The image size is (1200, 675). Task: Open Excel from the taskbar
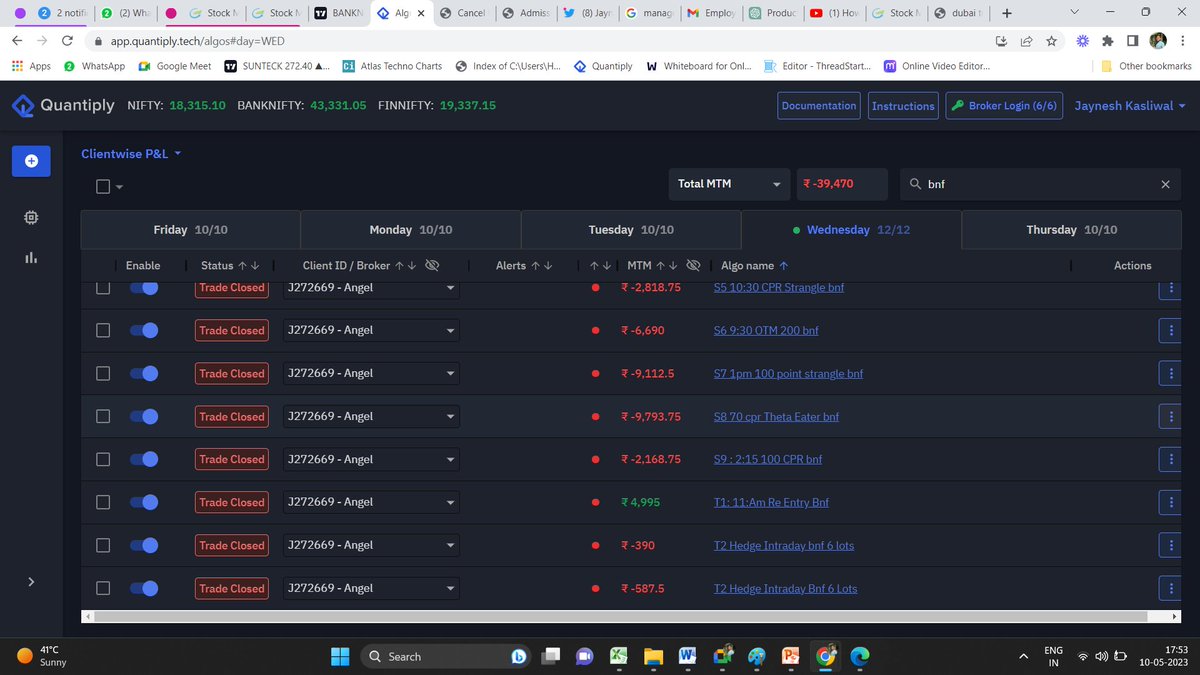click(619, 656)
